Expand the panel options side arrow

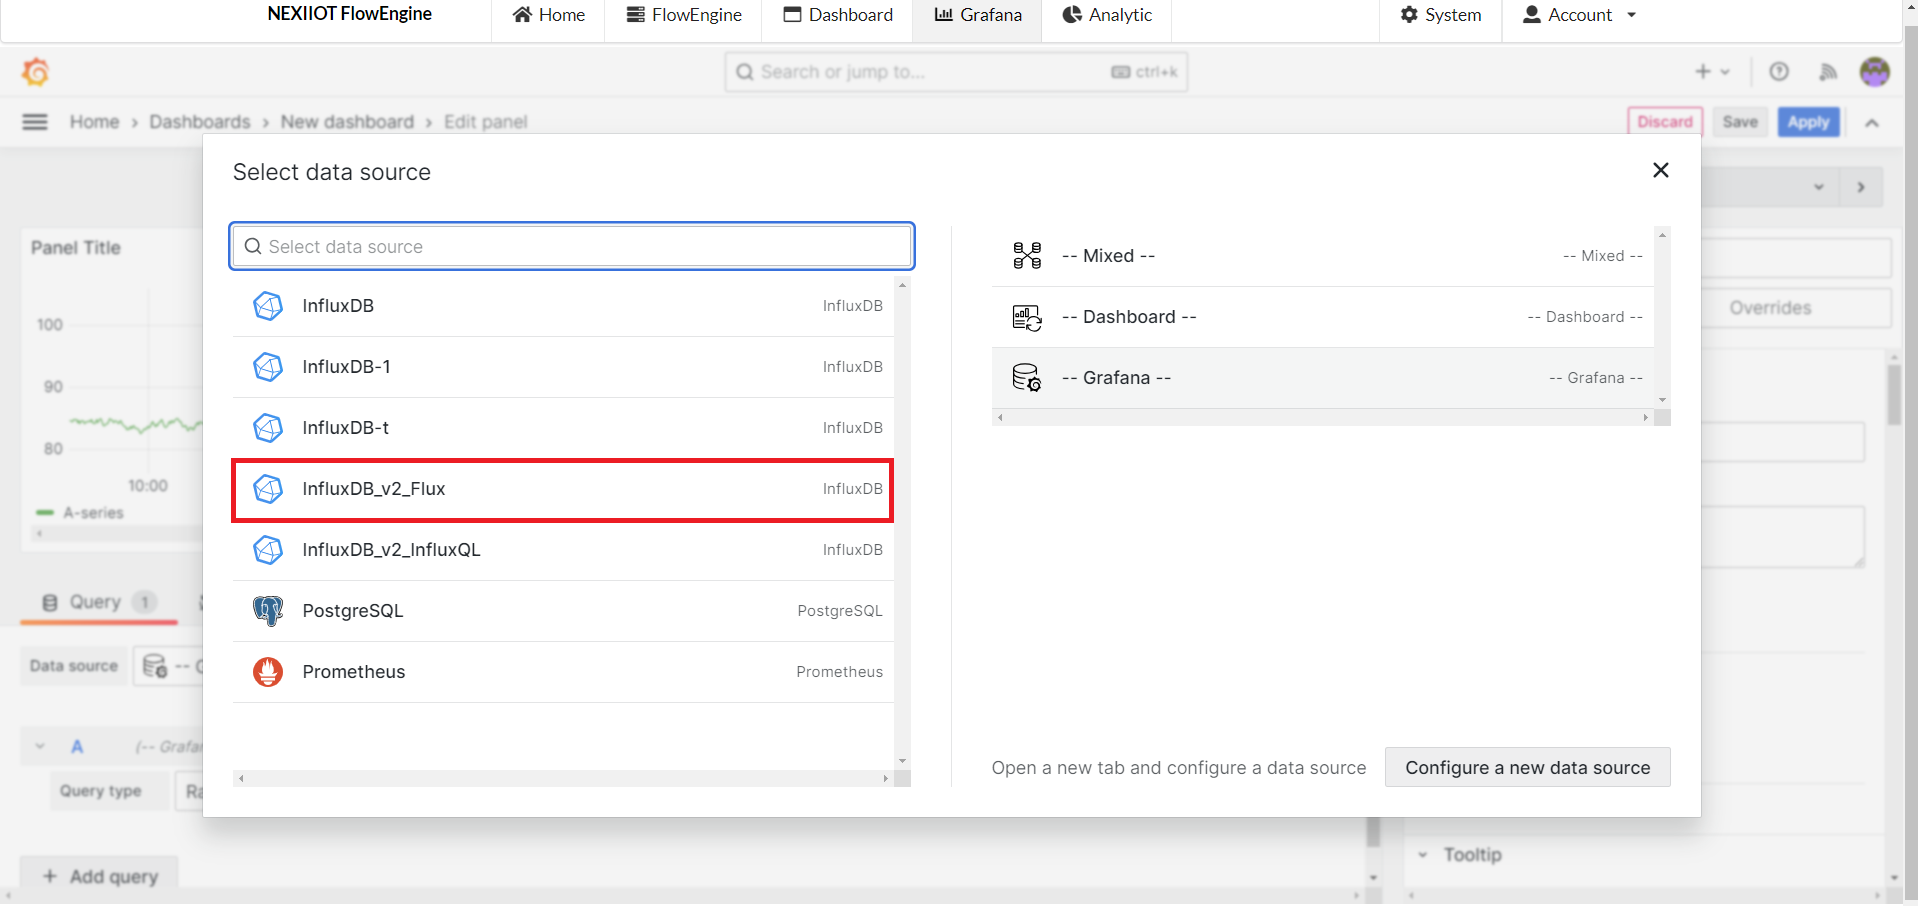click(x=1861, y=187)
